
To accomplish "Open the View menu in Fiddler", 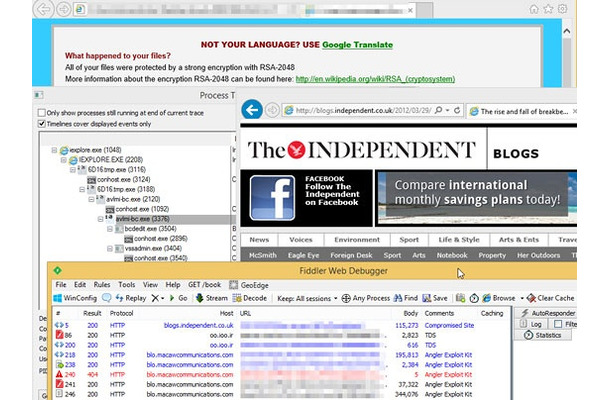I will tap(150, 285).
